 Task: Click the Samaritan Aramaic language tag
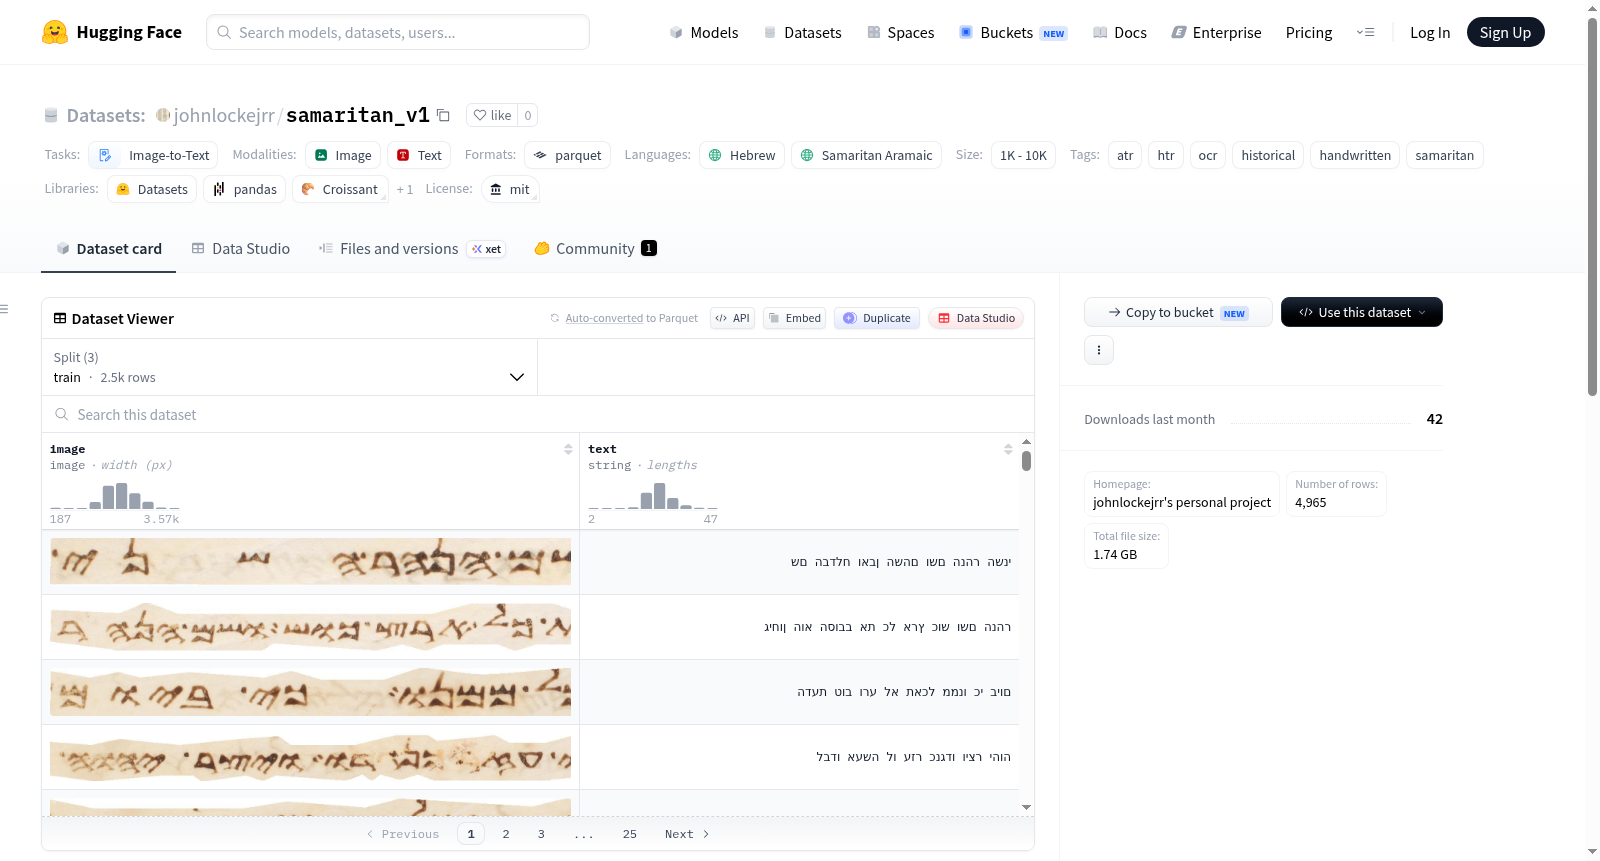tap(867, 155)
